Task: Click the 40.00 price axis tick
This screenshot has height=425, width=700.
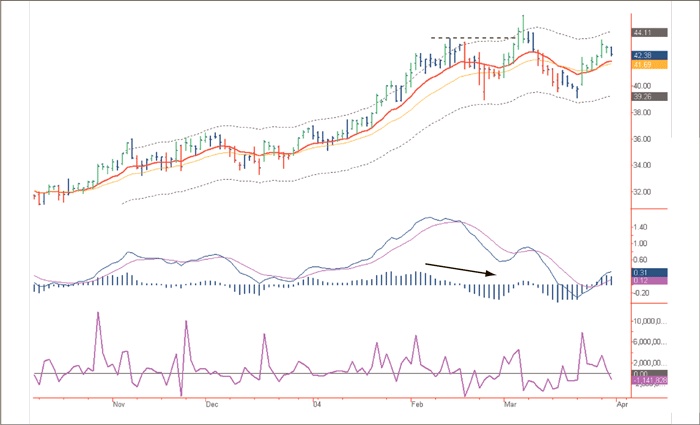Action: click(x=642, y=86)
